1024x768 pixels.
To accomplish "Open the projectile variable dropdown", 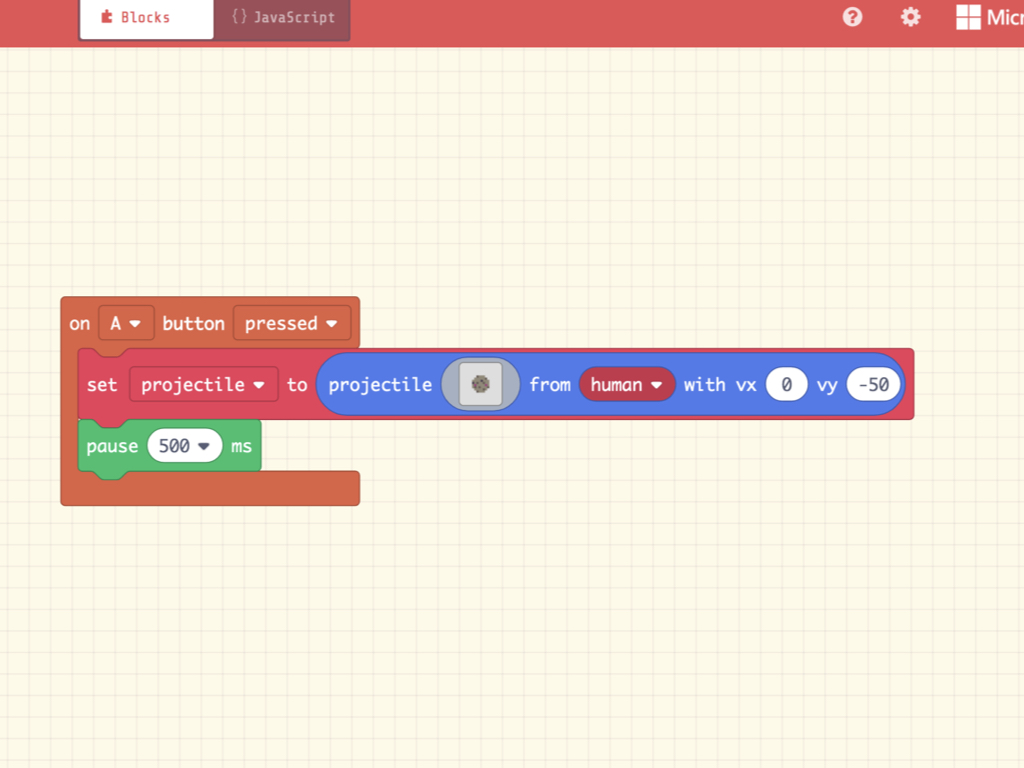I will [x=203, y=385].
